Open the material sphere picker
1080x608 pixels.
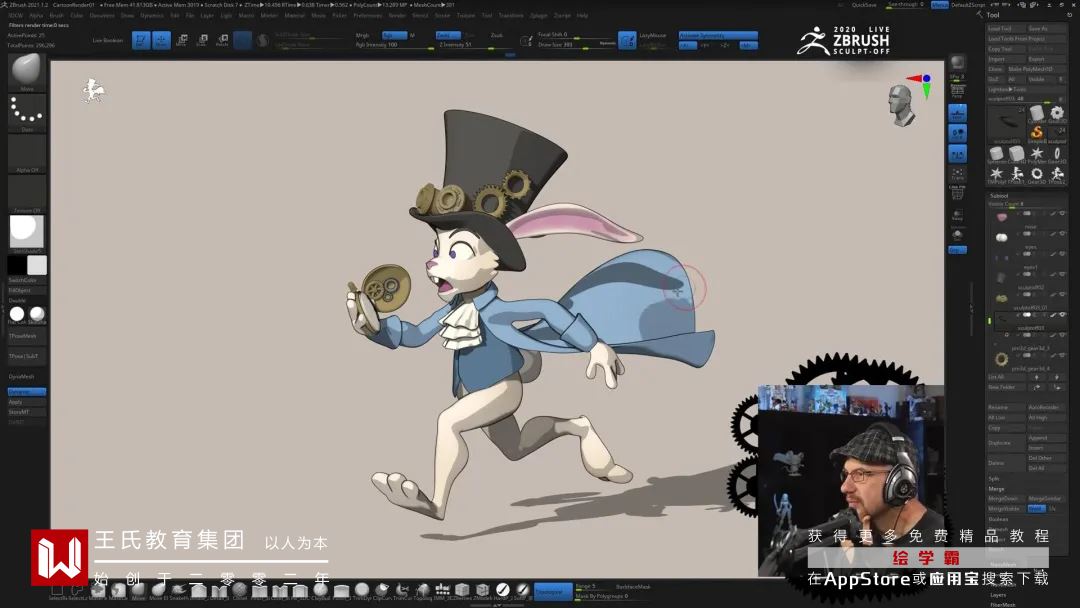tap(27, 232)
